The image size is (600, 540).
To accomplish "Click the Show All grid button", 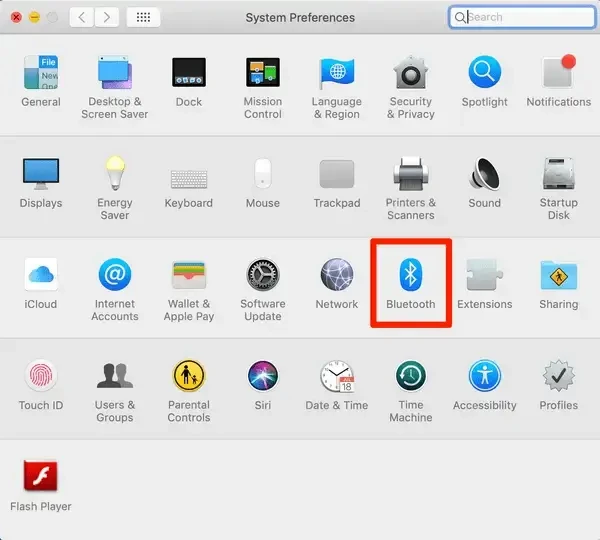I will pos(144,17).
